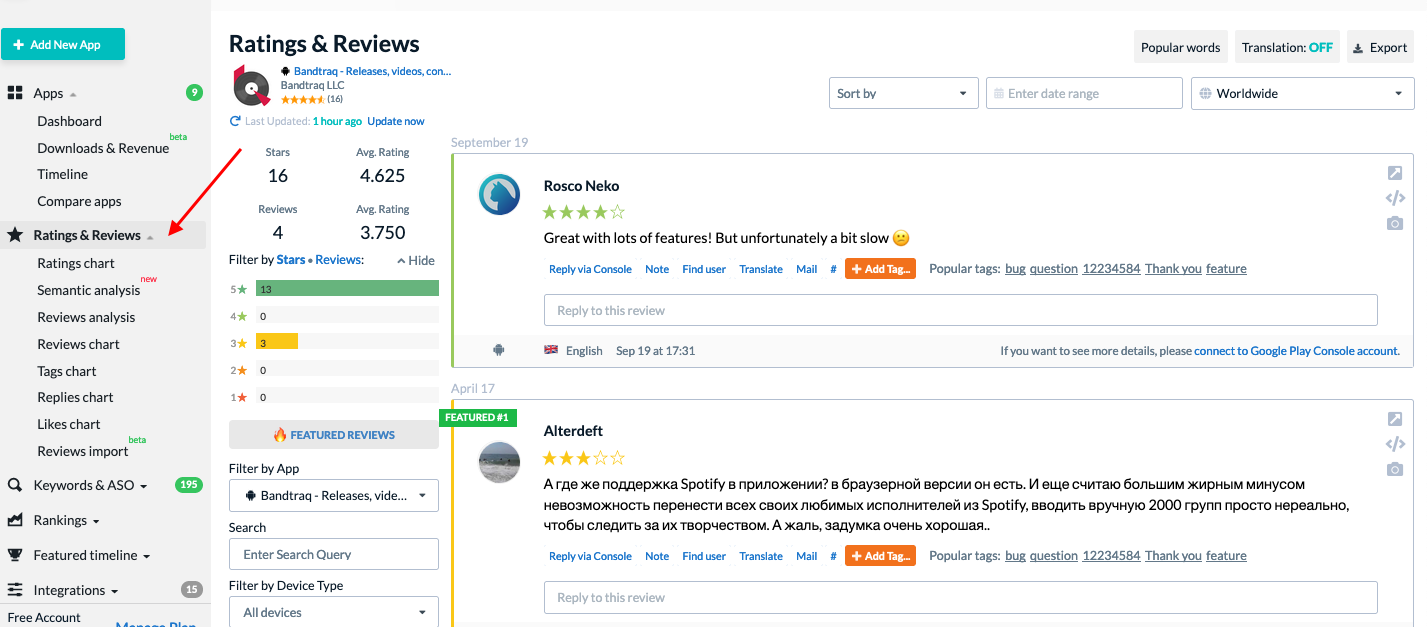
Task: Click reply box under Rosco Neko's review
Action: pyautogui.click(x=961, y=310)
